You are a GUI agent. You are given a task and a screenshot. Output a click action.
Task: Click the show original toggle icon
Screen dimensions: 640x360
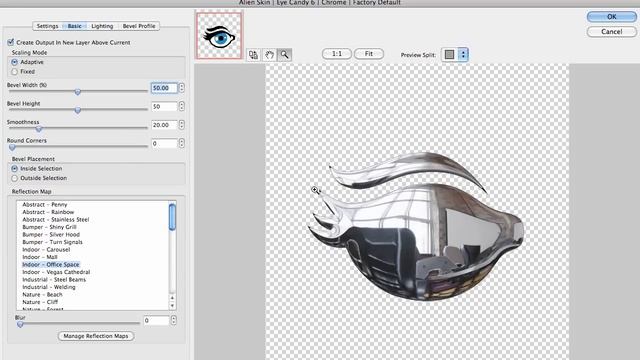[253, 55]
